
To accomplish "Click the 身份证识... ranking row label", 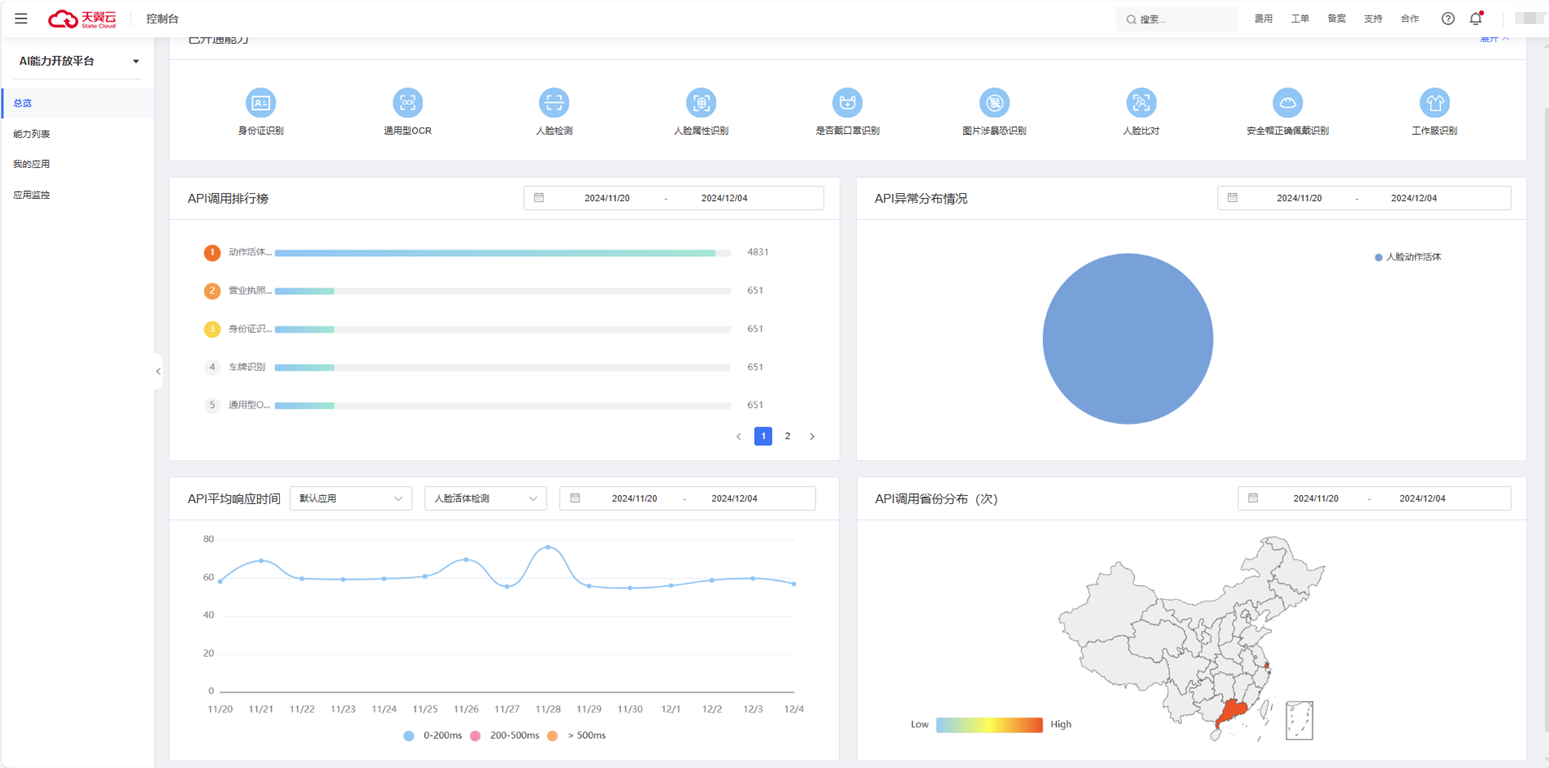I will click(250, 329).
